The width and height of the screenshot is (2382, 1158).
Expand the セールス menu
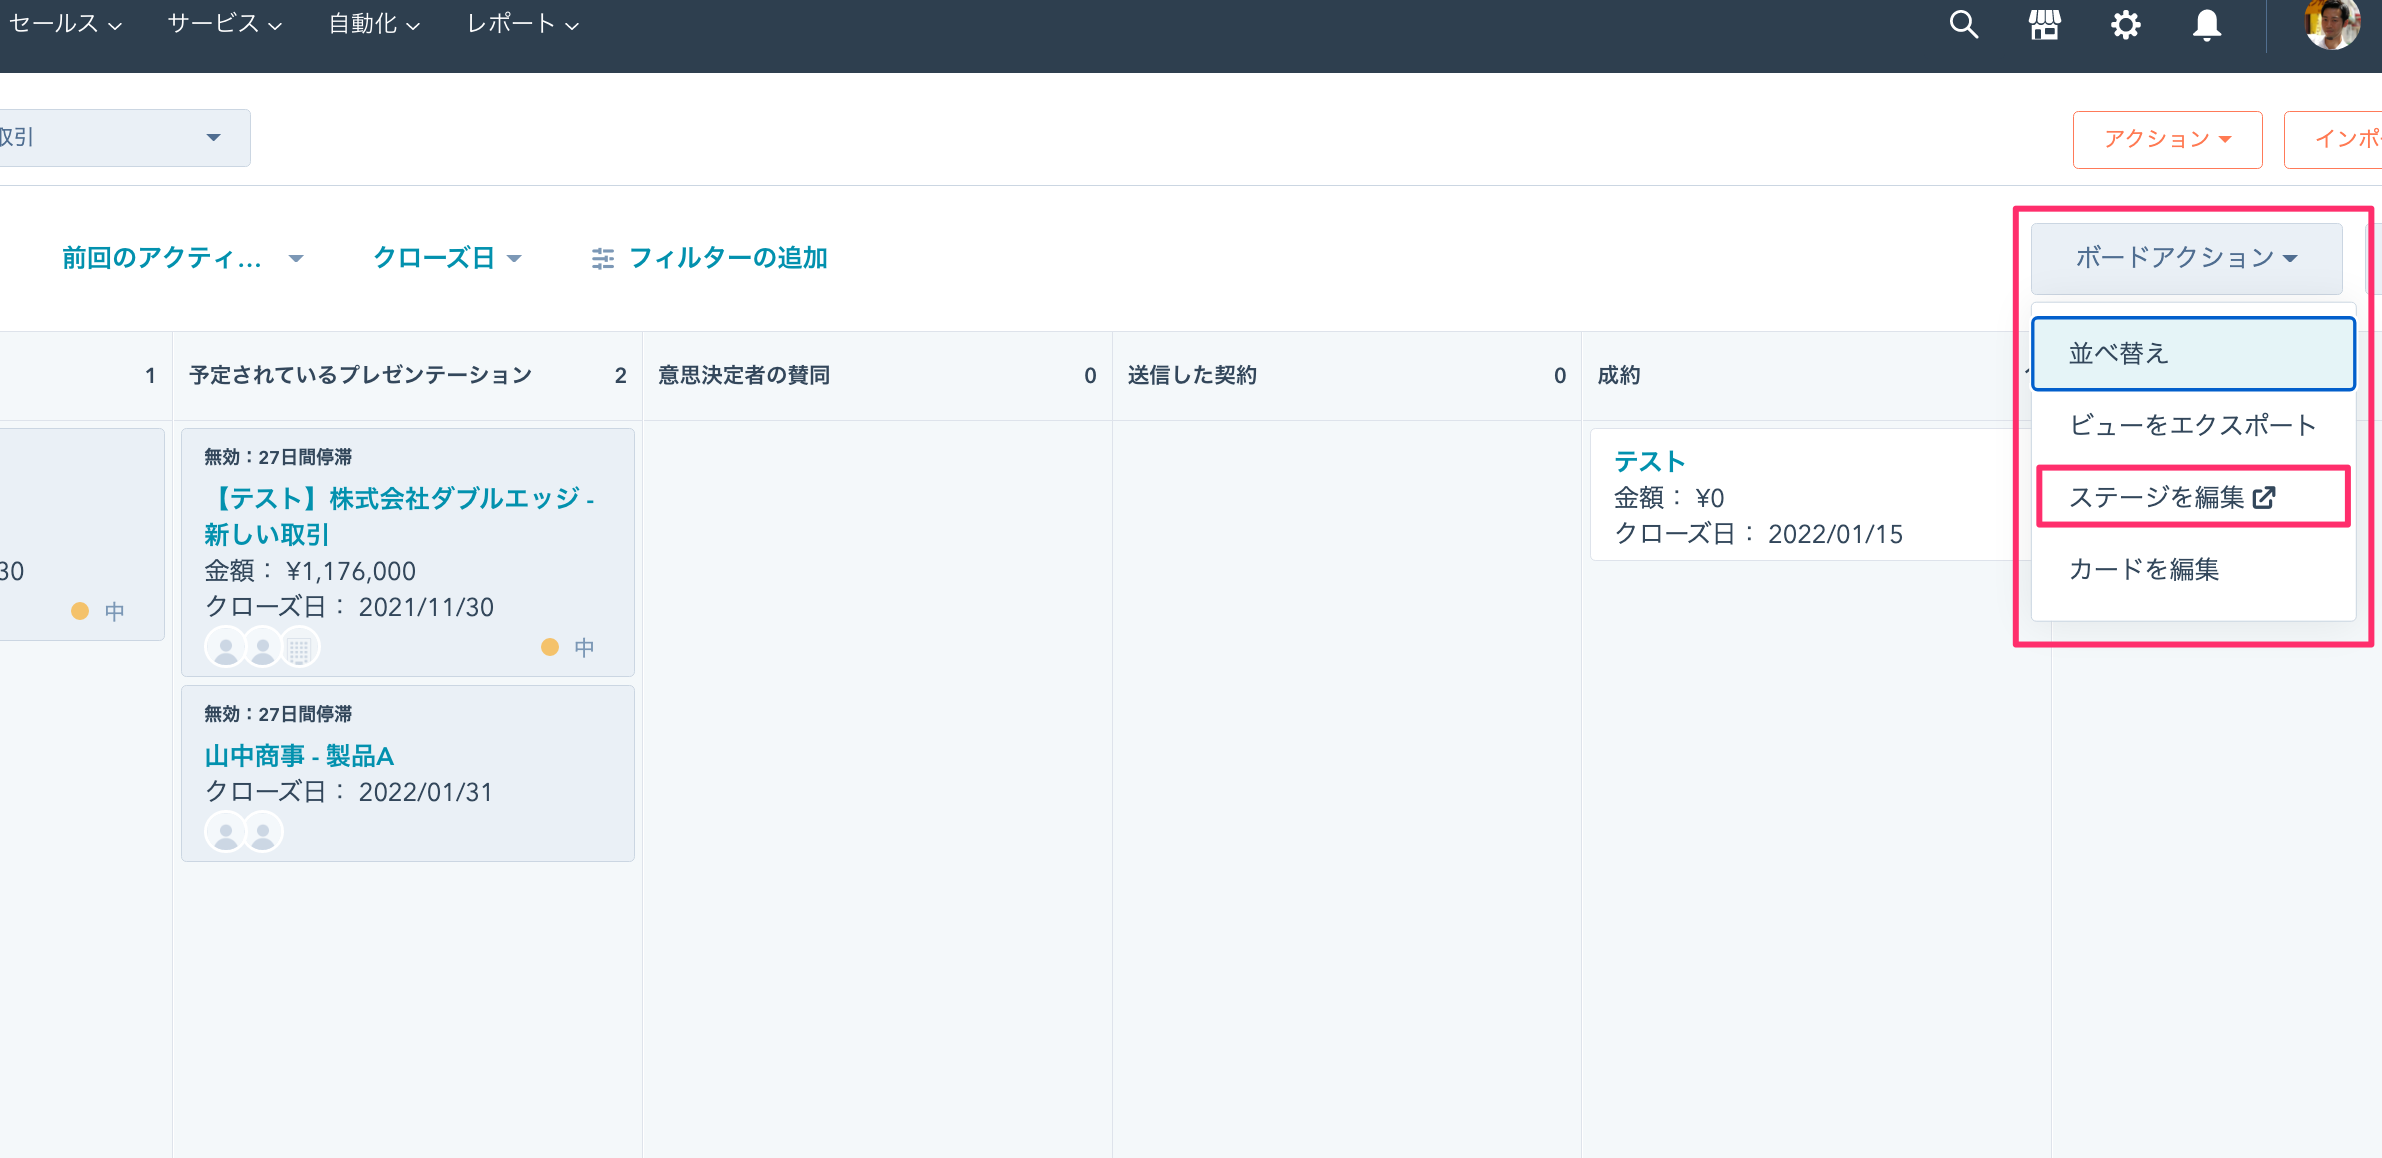[65, 24]
